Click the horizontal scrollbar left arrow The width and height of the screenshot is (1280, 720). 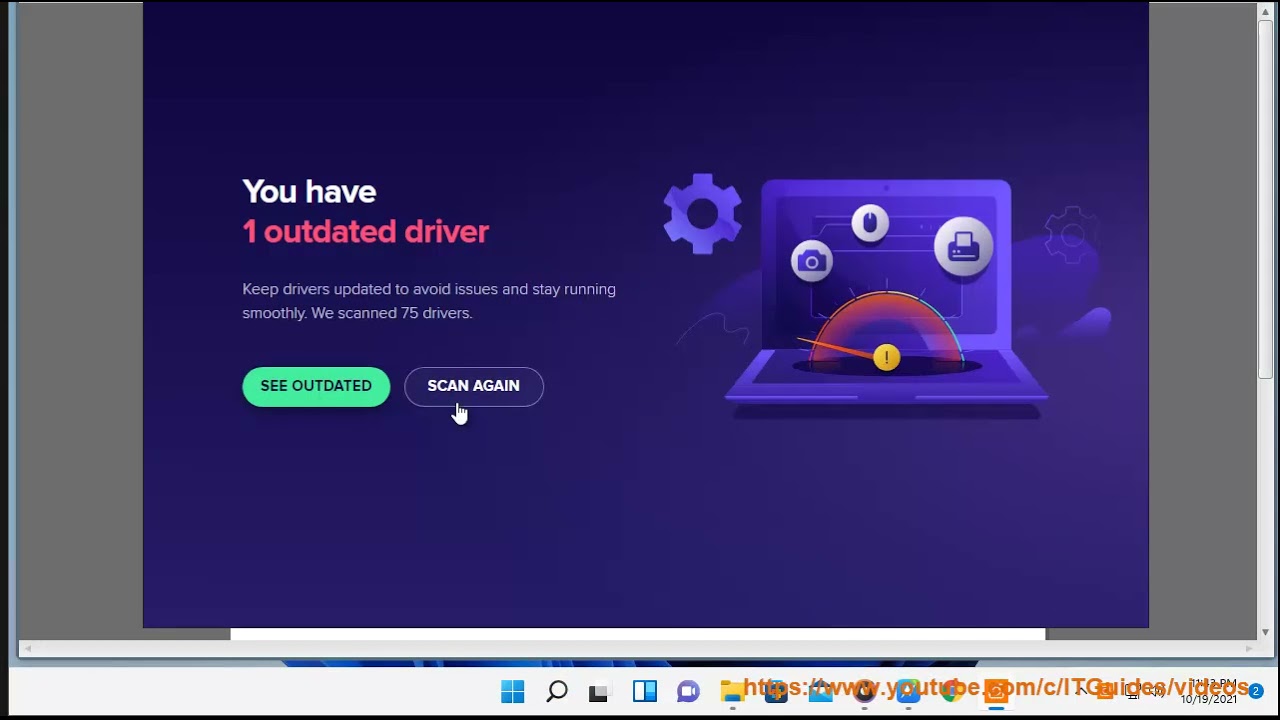click(28, 649)
